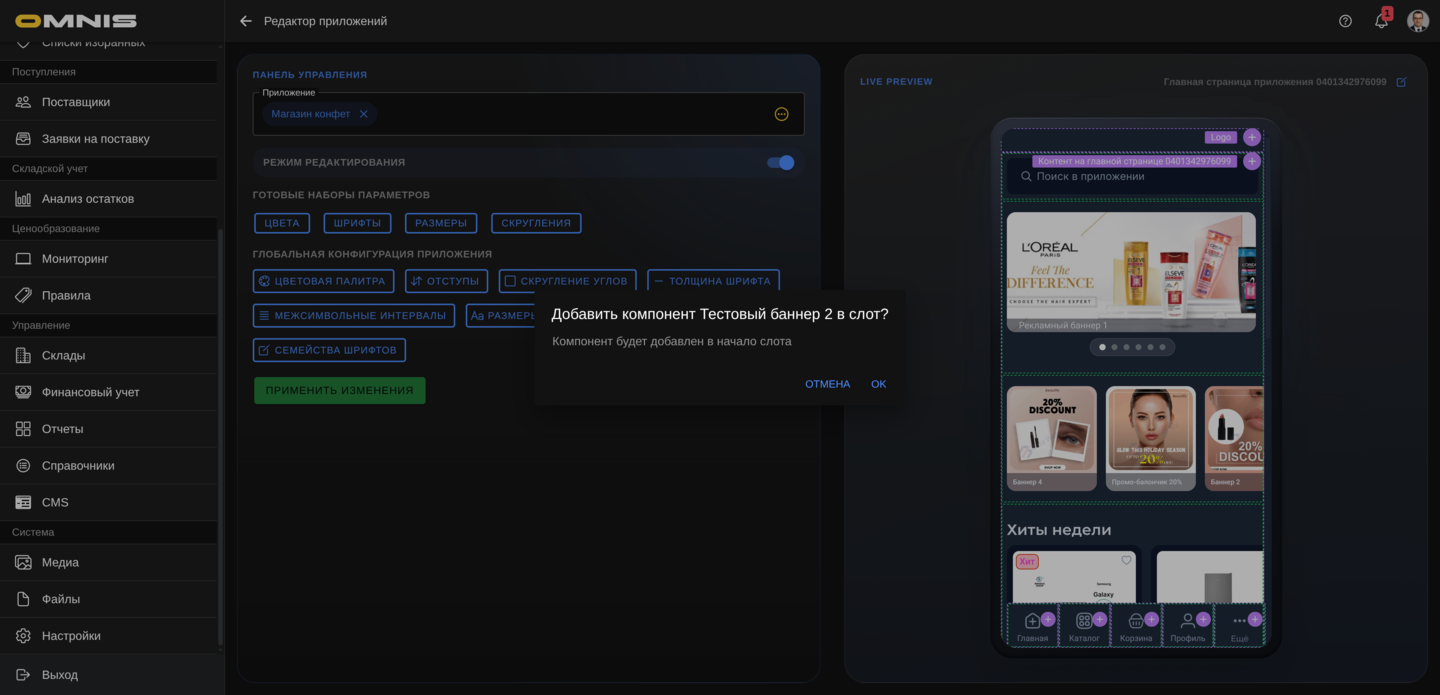
Task: Click the first carousel pagination dot
Action: tap(1102, 347)
